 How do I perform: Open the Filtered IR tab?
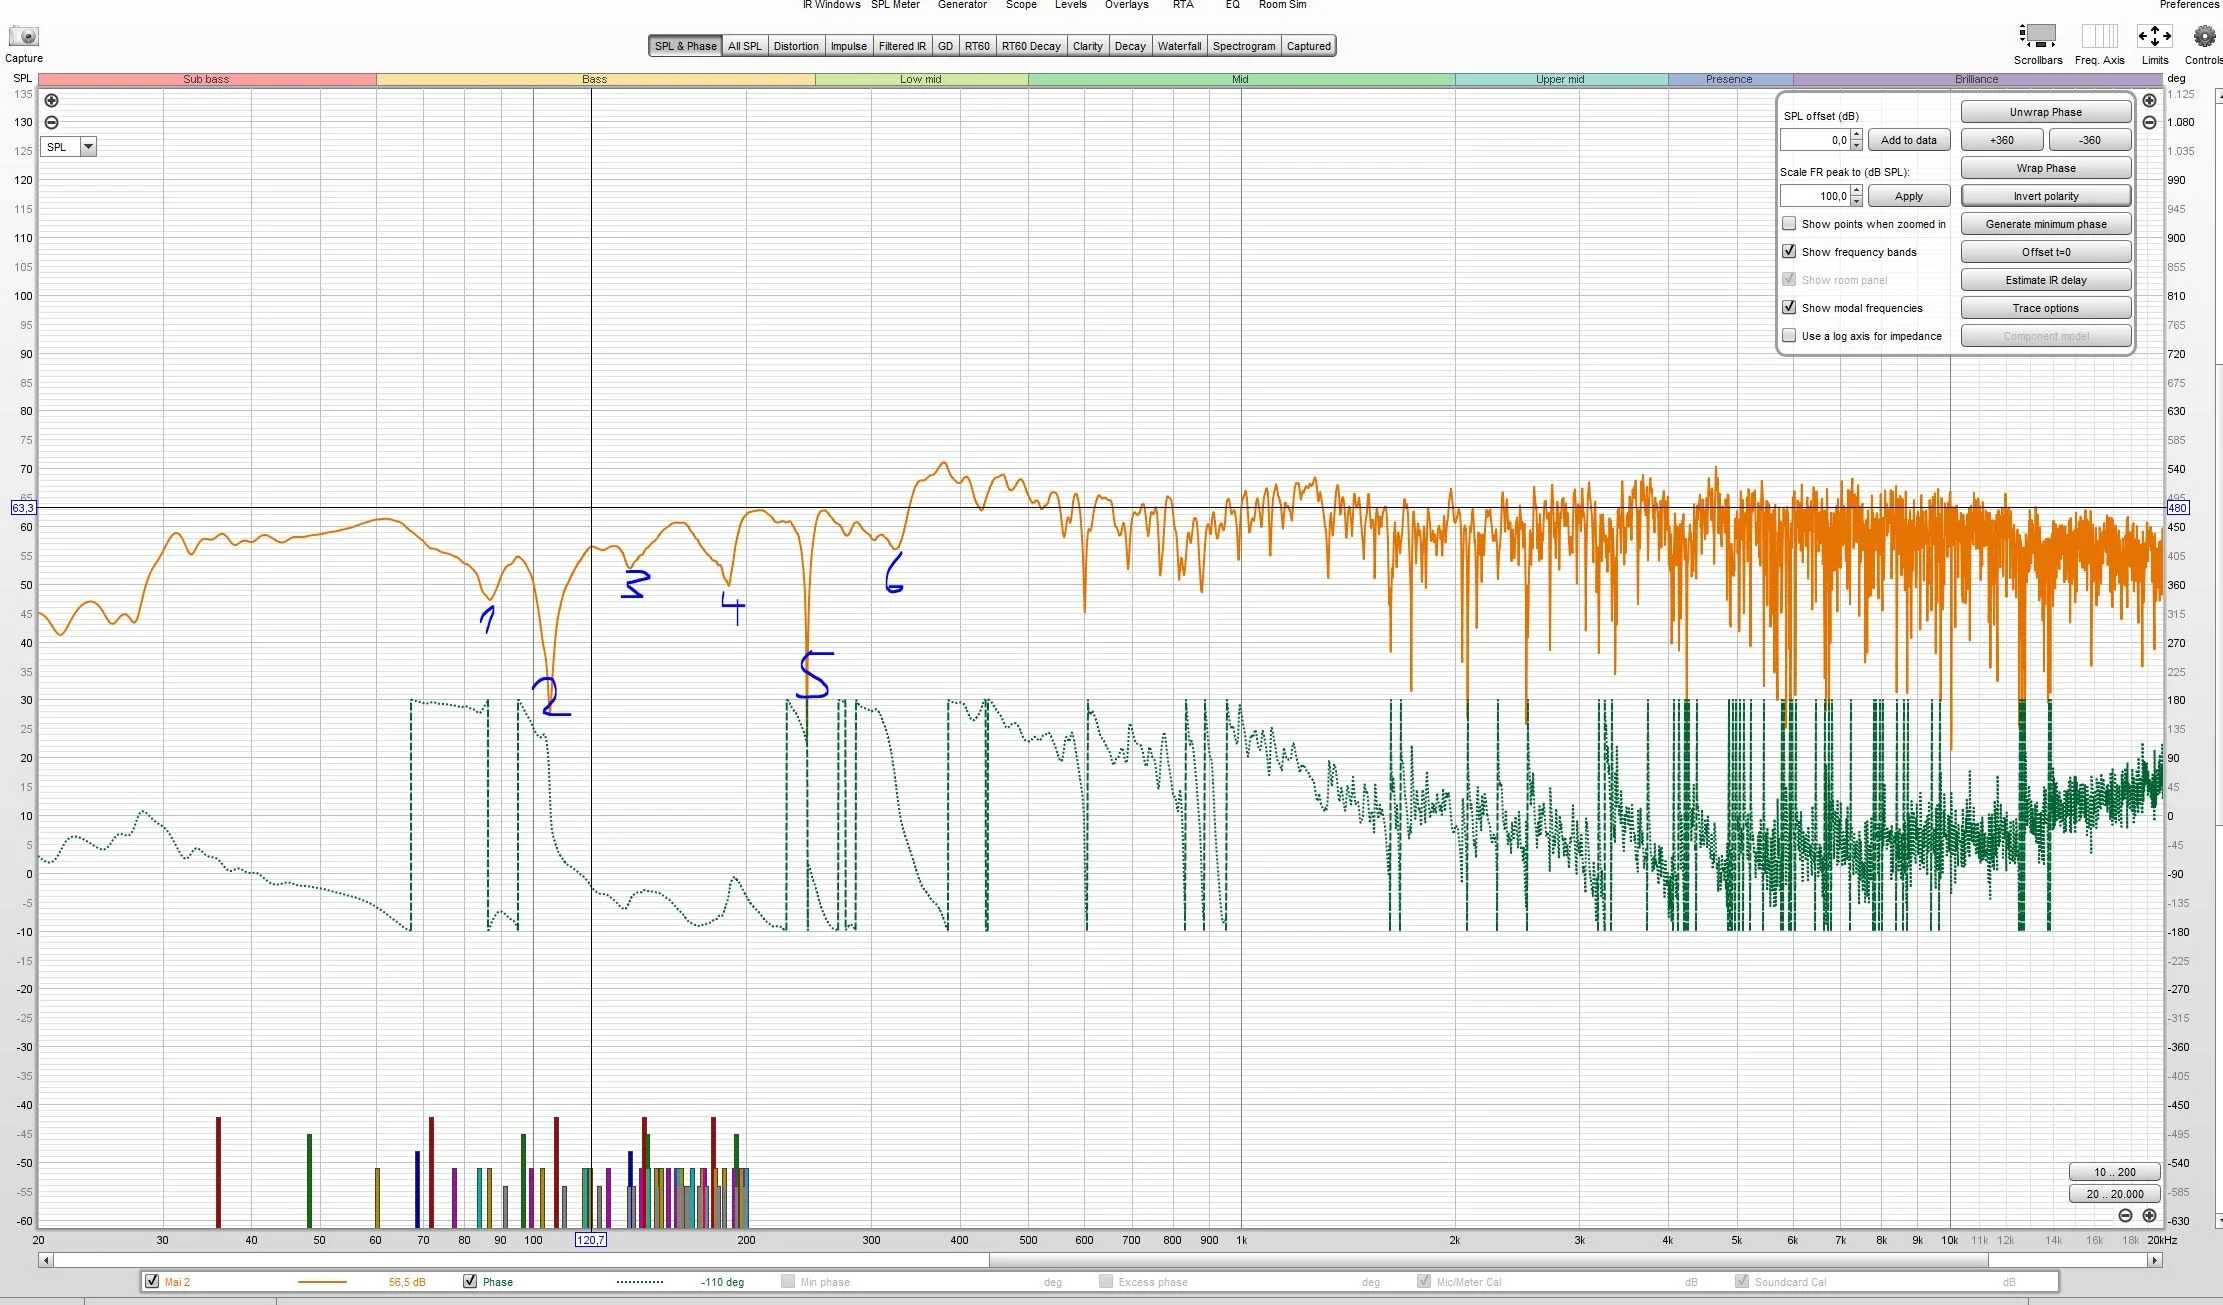902,46
